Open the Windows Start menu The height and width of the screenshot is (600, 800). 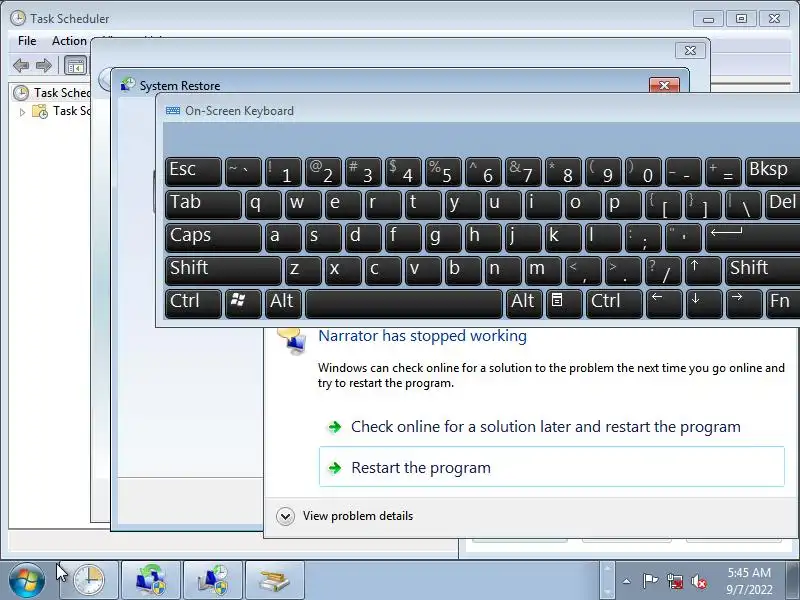[27, 580]
